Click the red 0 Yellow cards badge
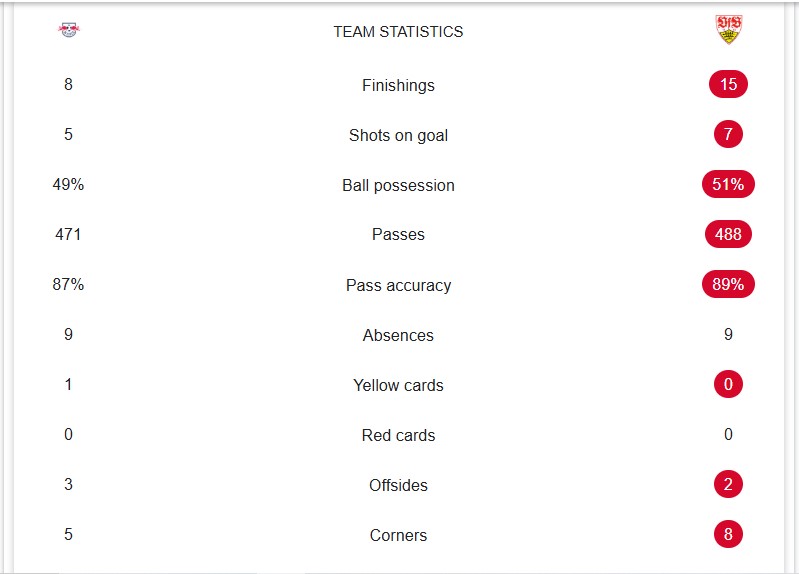 tap(728, 384)
